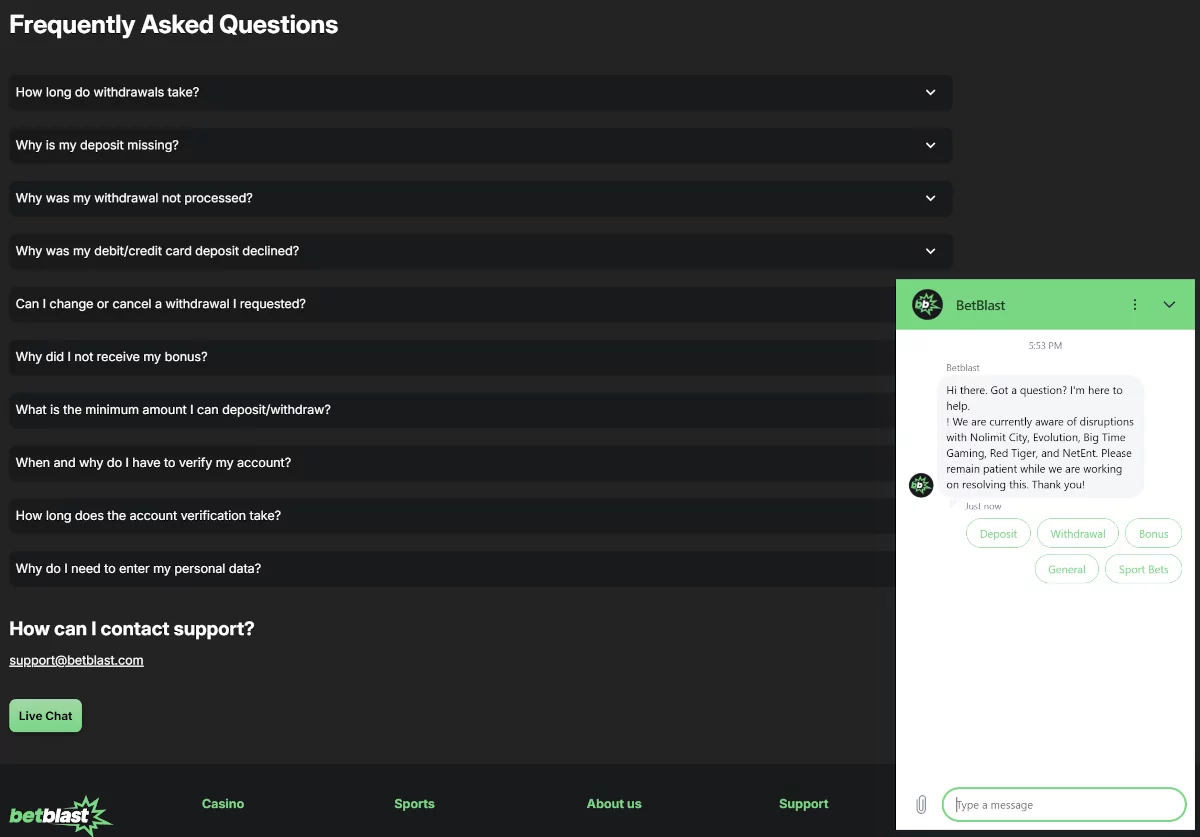Click the betblast logo in the footer
The image size is (1200, 837).
pyautogui.click(x=61, y=815)
